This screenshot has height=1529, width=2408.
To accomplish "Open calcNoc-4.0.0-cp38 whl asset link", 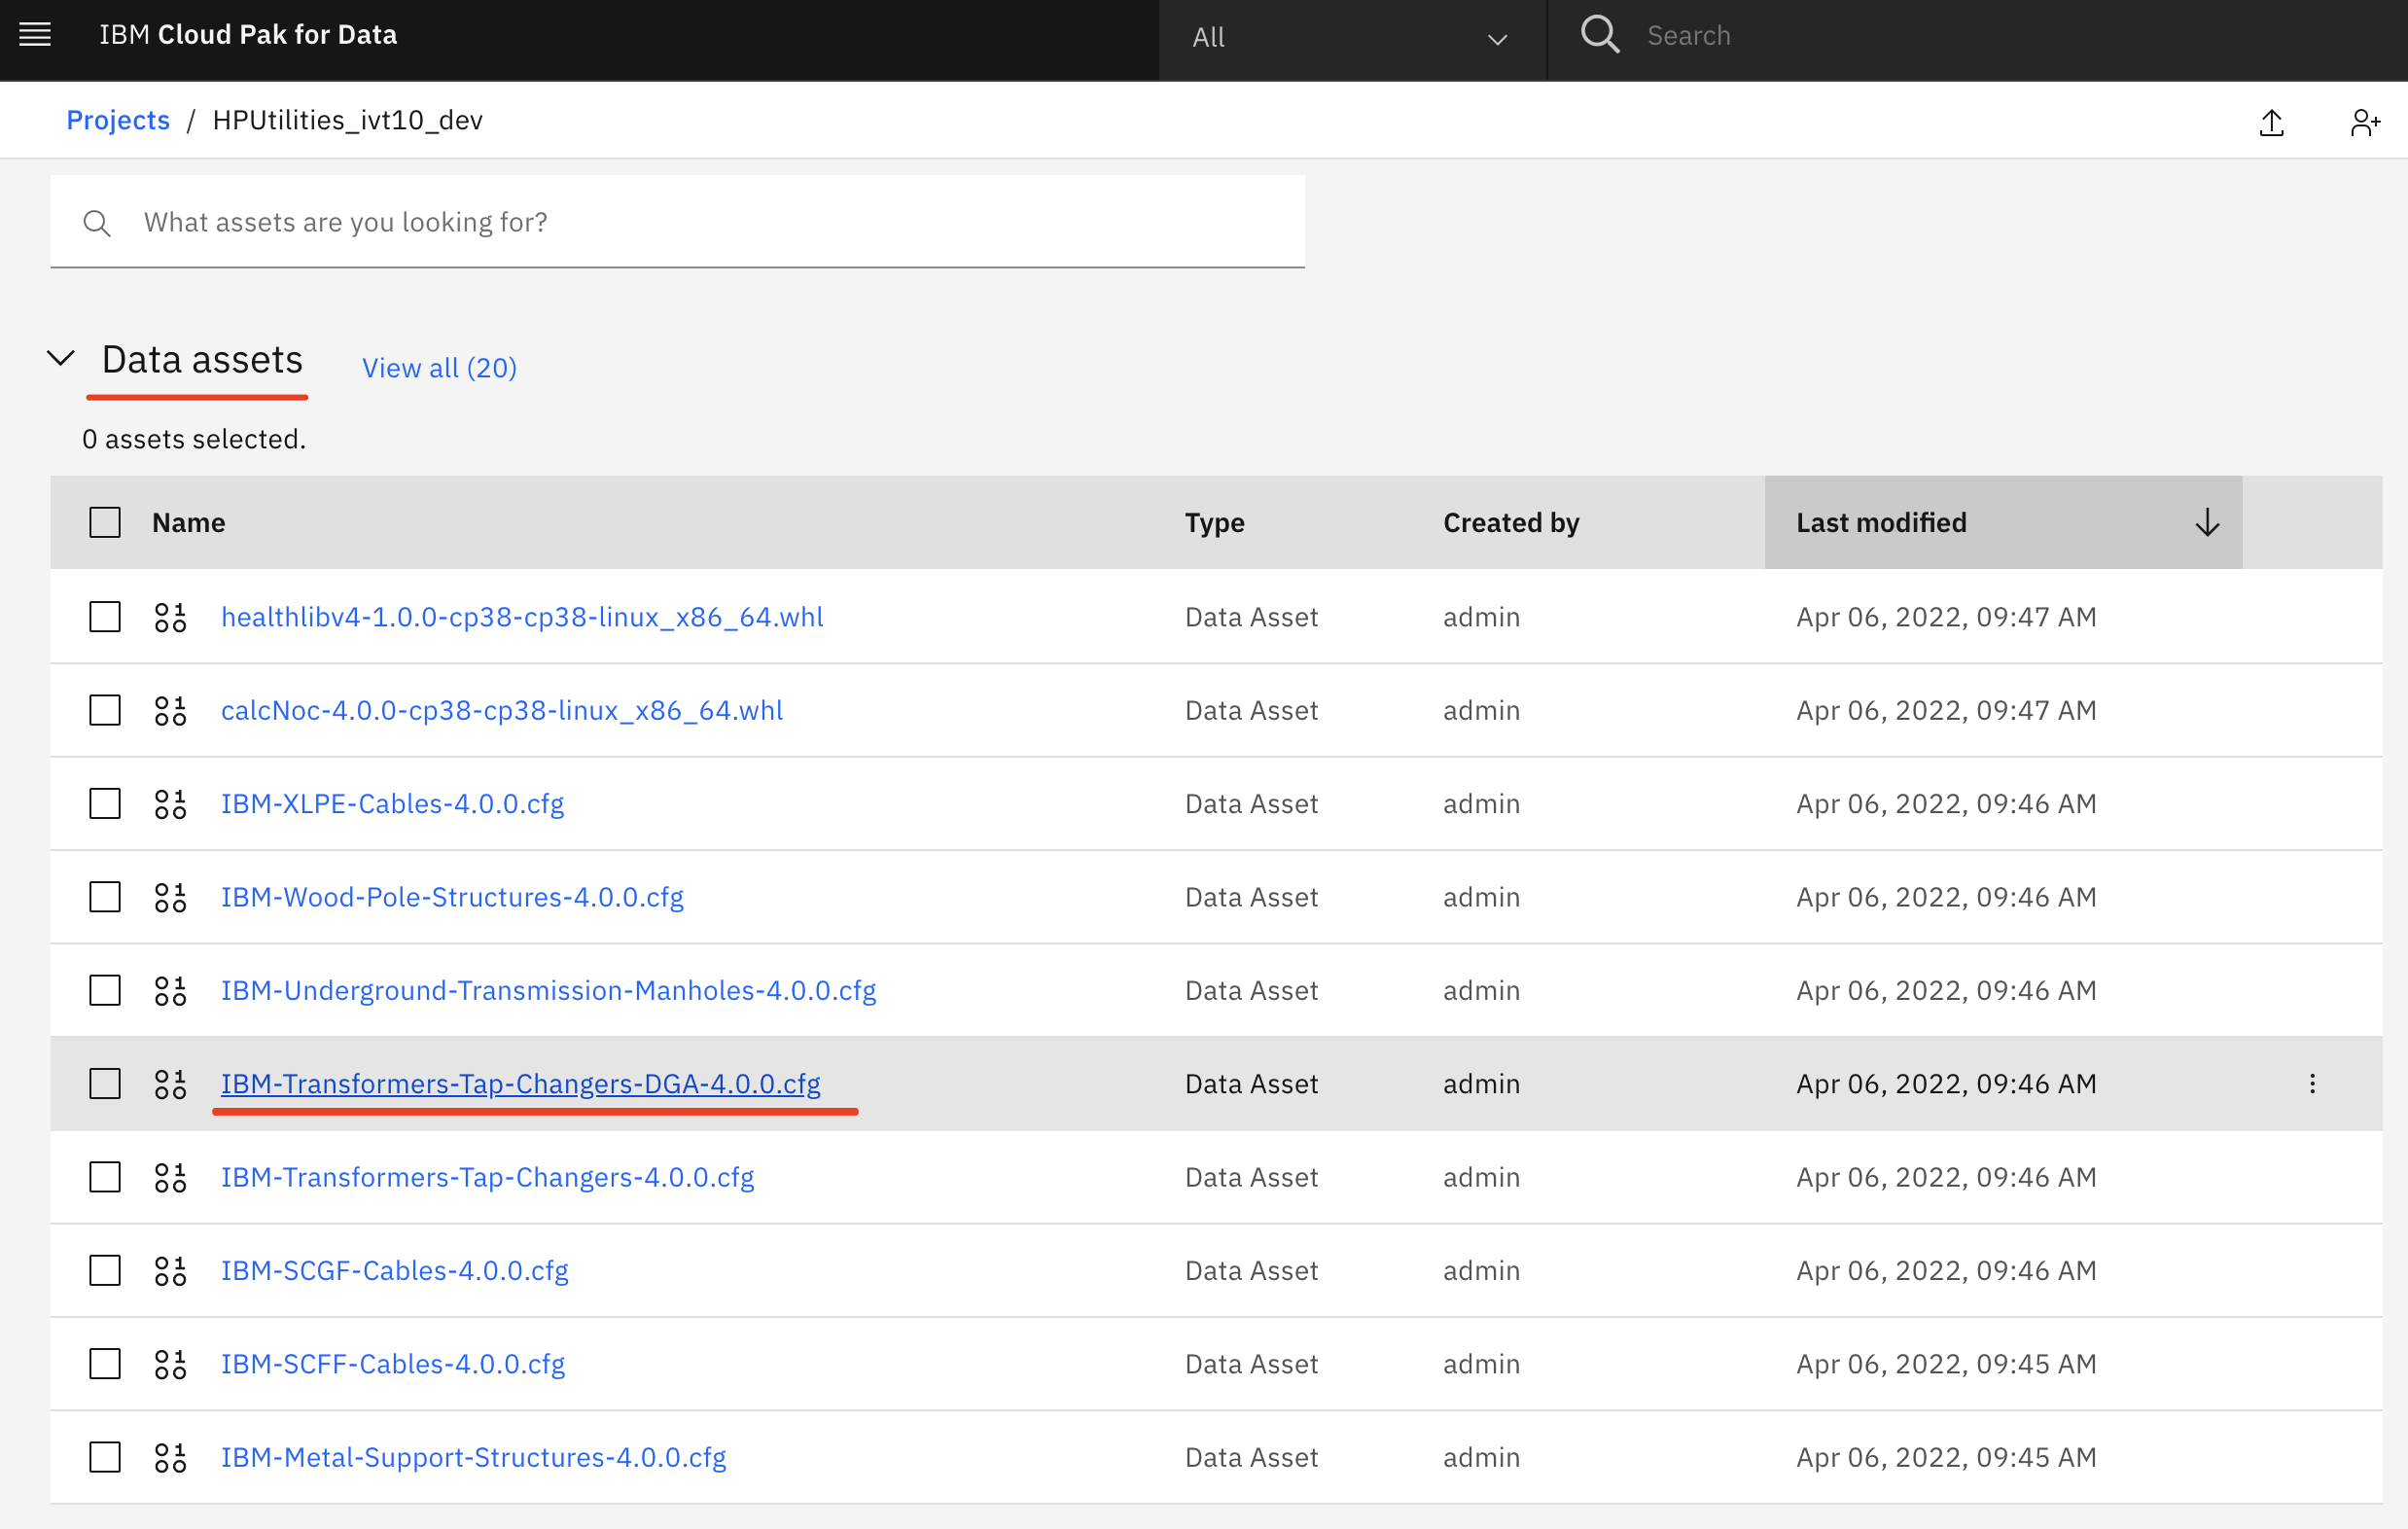I will coord(501,710).
